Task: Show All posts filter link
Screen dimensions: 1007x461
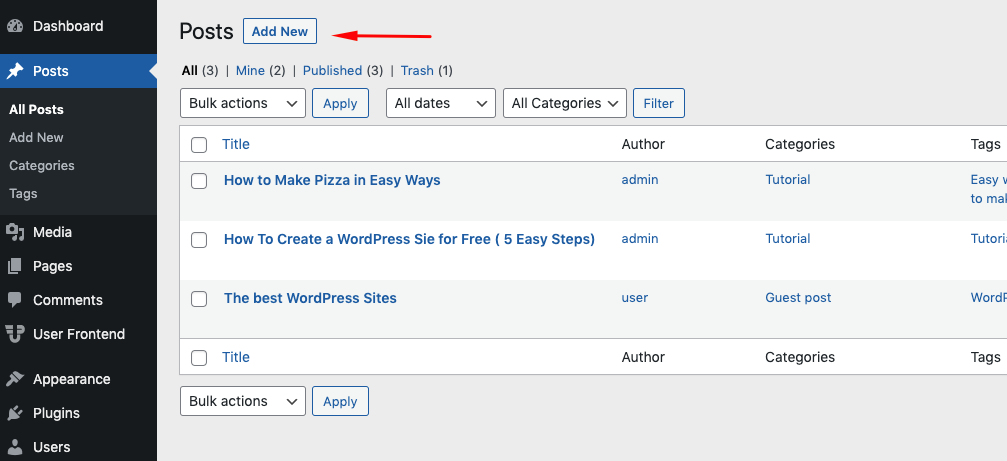Action: pyautogui.click(x=190, y=71)
